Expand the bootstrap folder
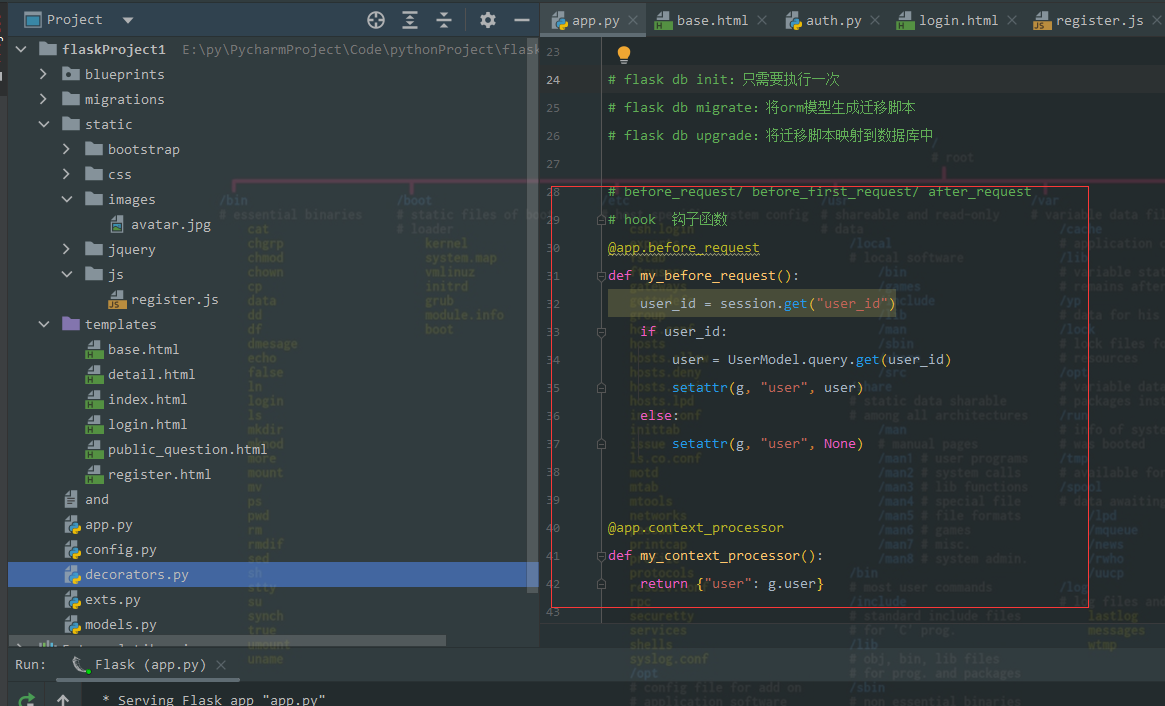Viewport: 1165px width, 706px height. 66,149
